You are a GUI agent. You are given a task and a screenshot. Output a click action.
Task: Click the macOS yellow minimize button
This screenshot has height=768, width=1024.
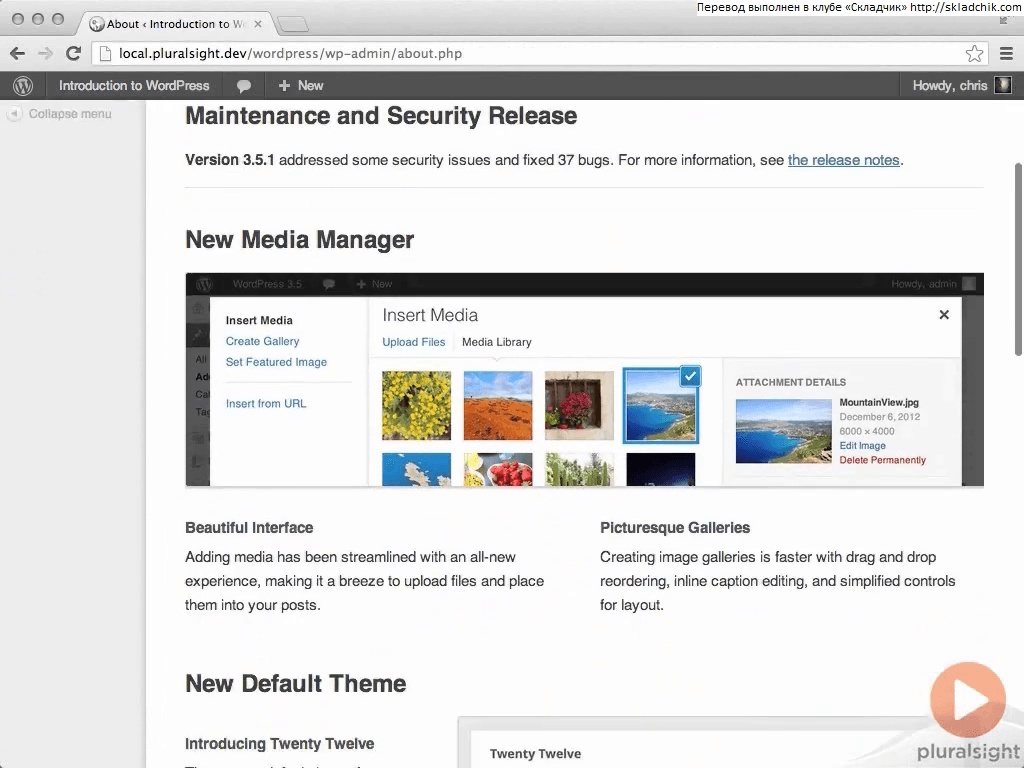(x=38, y=19)
